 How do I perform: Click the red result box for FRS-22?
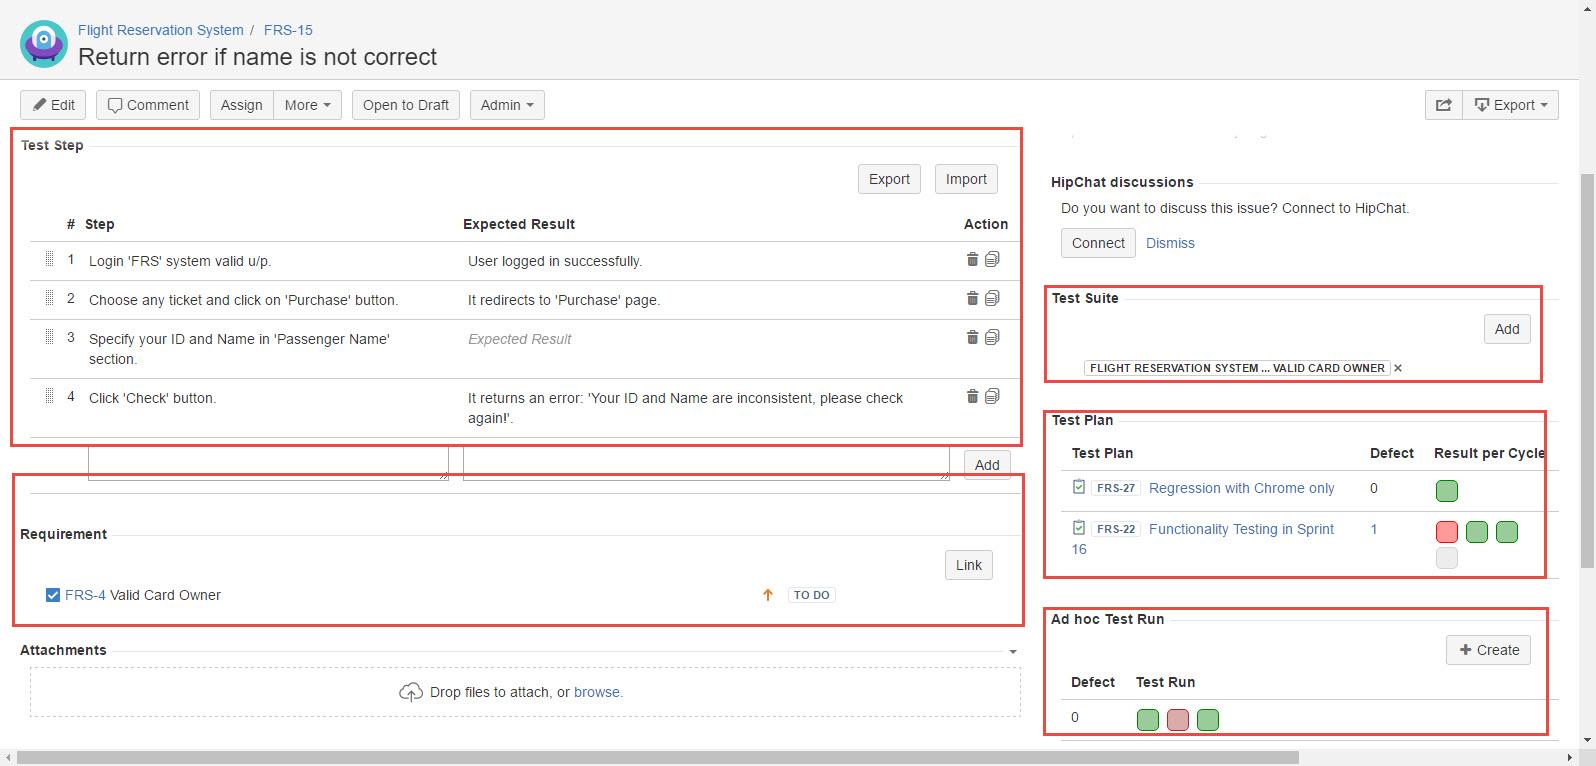[x=1446, y=532]
